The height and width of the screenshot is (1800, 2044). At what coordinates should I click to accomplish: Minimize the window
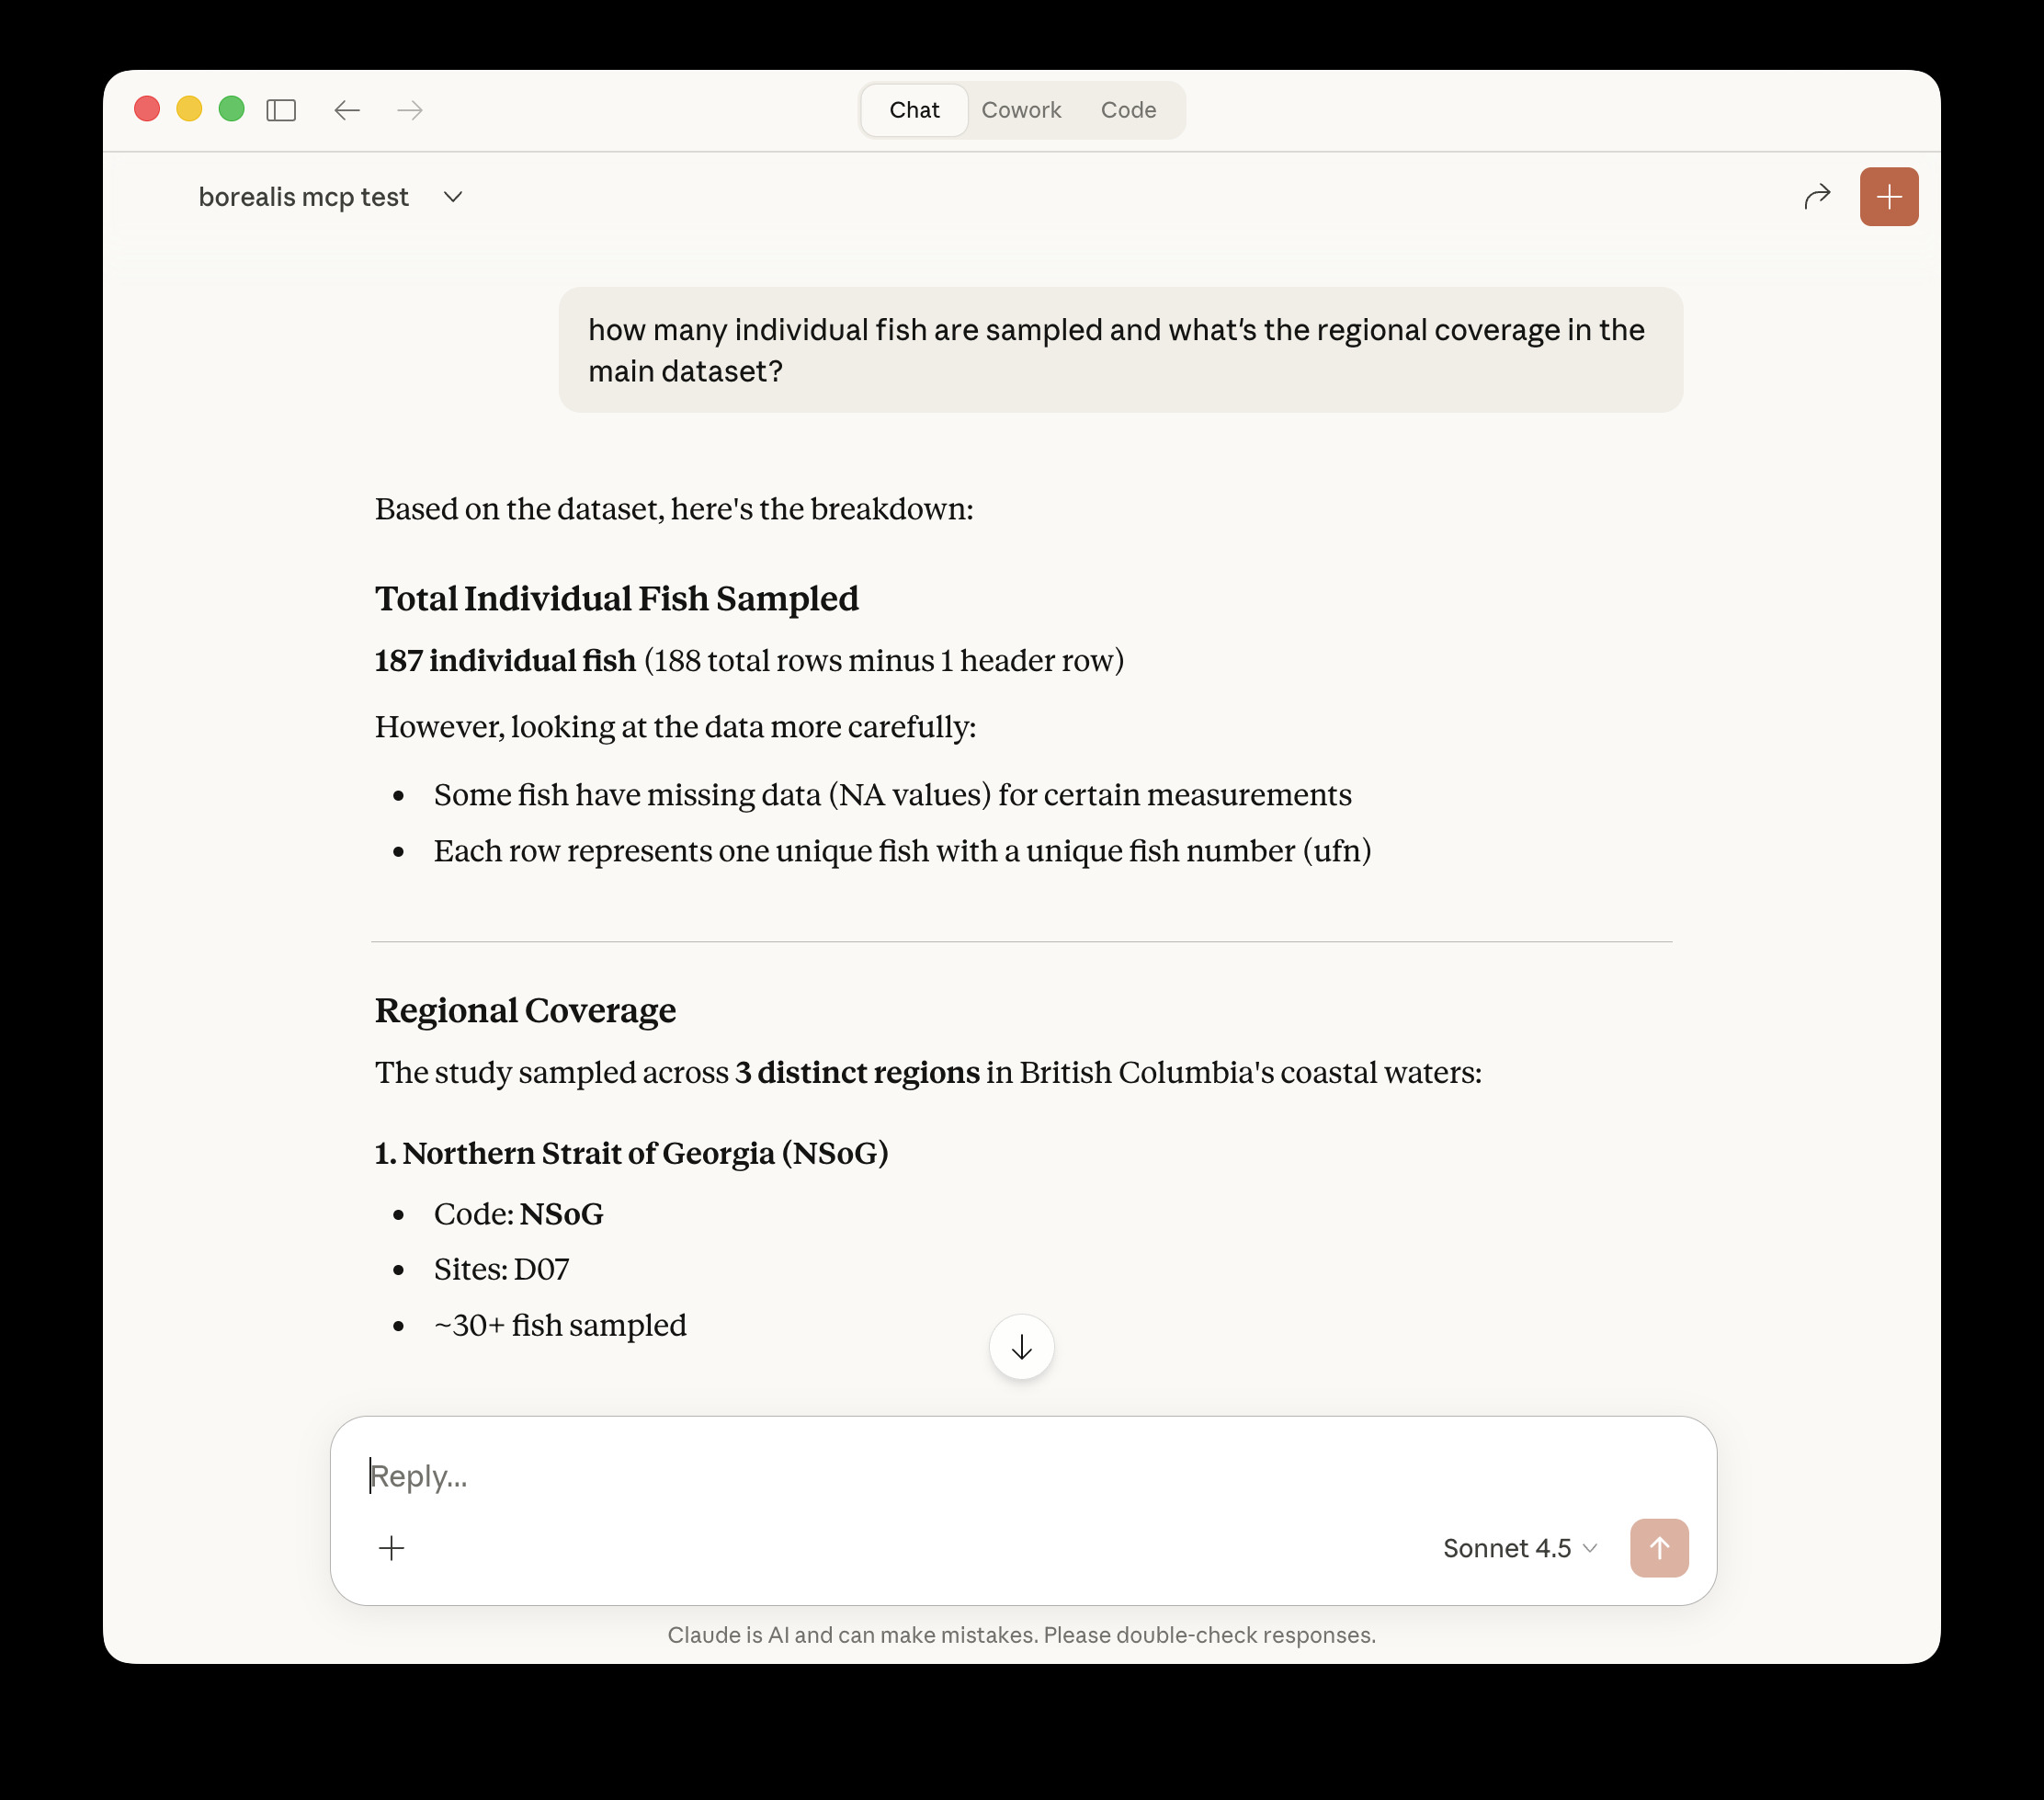[x=188, y=108]
